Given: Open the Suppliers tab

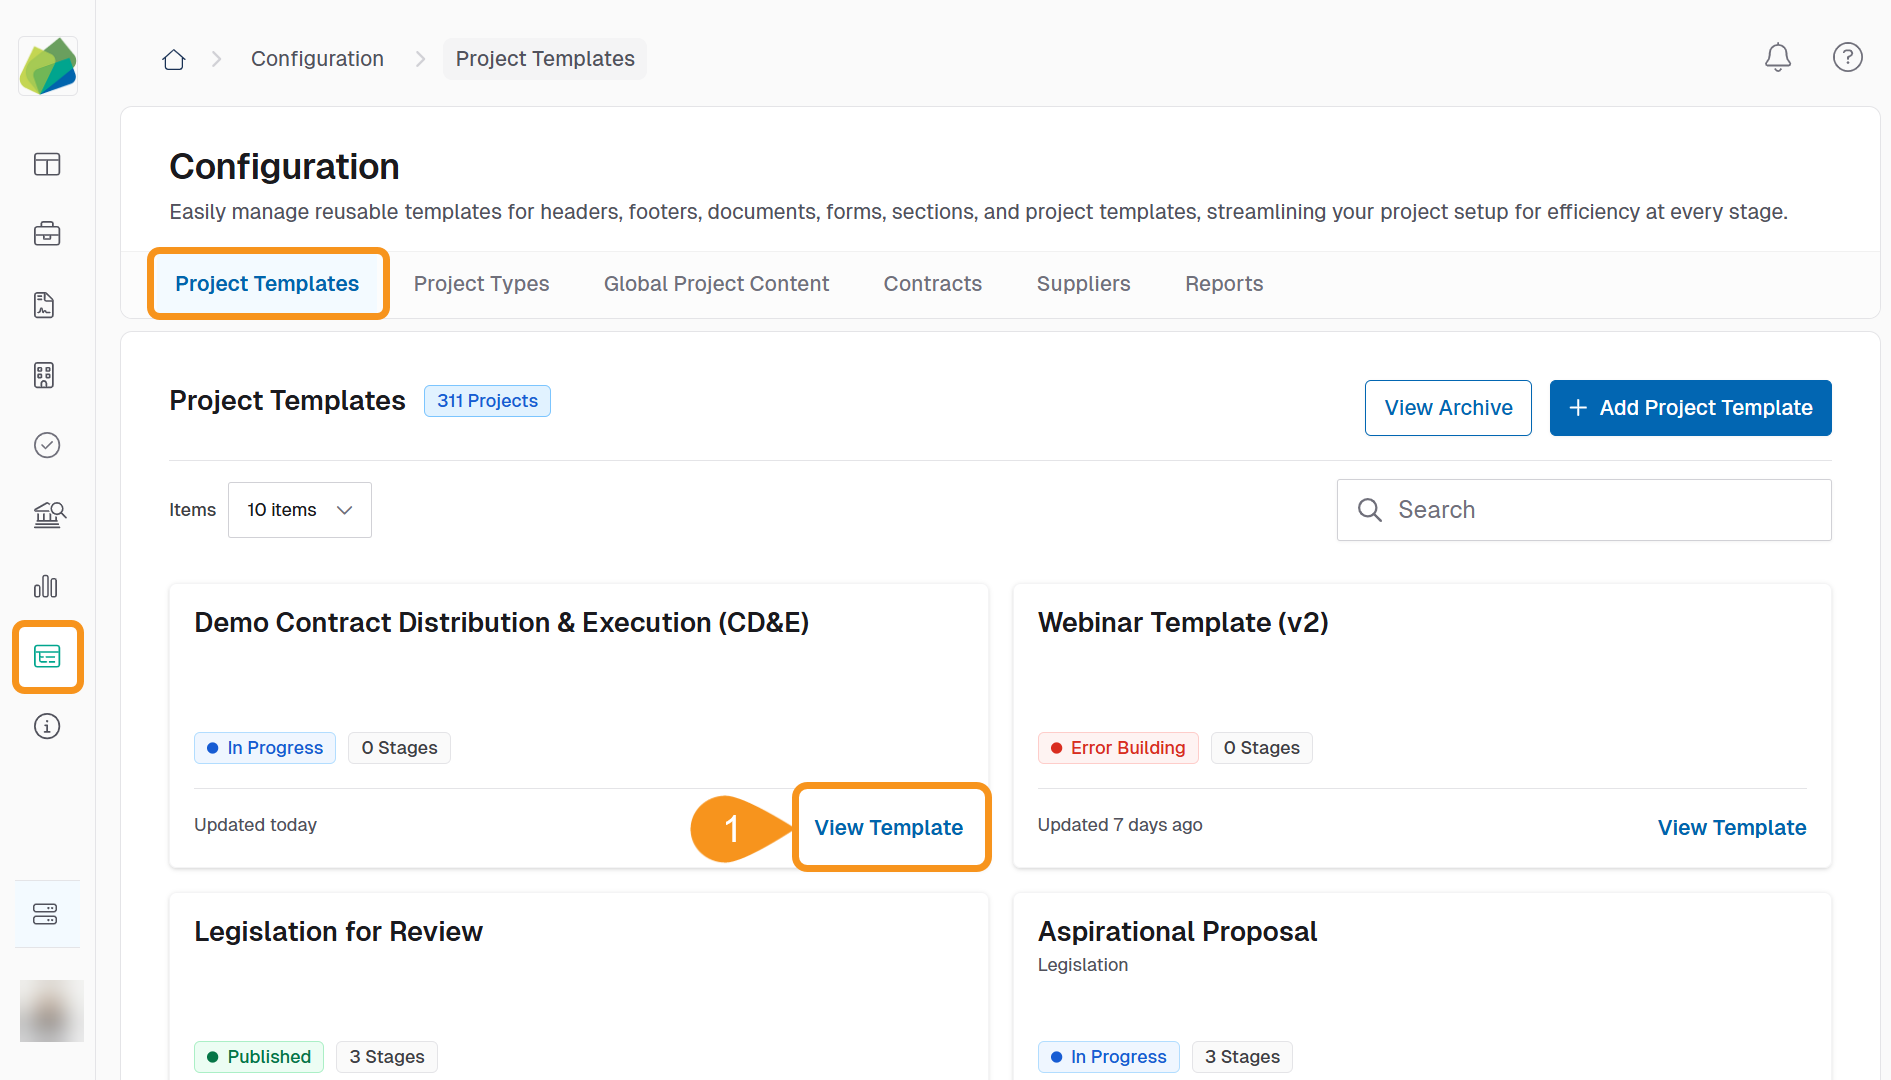Looking at the screenshot, I should coord(1083,284).
